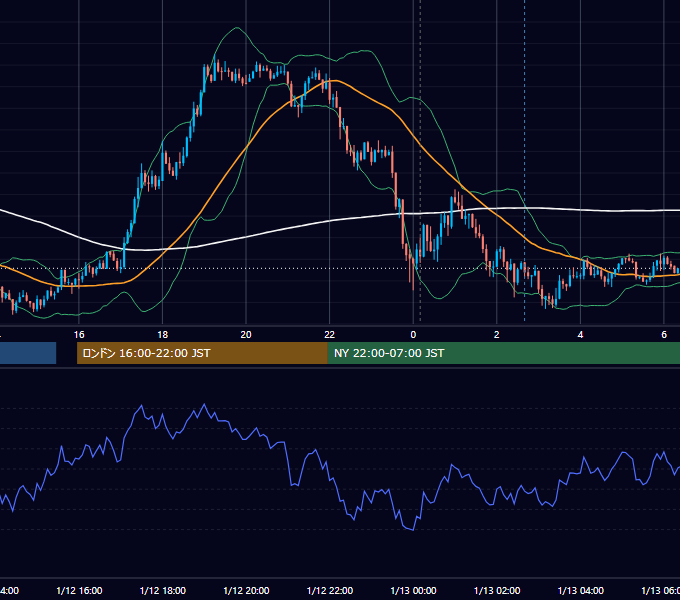Click the 20 hour label on price chart axis
680x600 pixels.
[246, 335]
